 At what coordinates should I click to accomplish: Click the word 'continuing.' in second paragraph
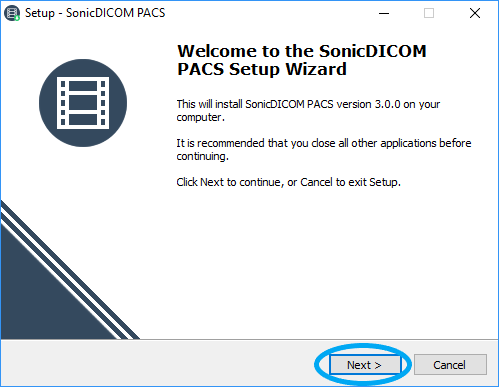(x=203, y=156)
